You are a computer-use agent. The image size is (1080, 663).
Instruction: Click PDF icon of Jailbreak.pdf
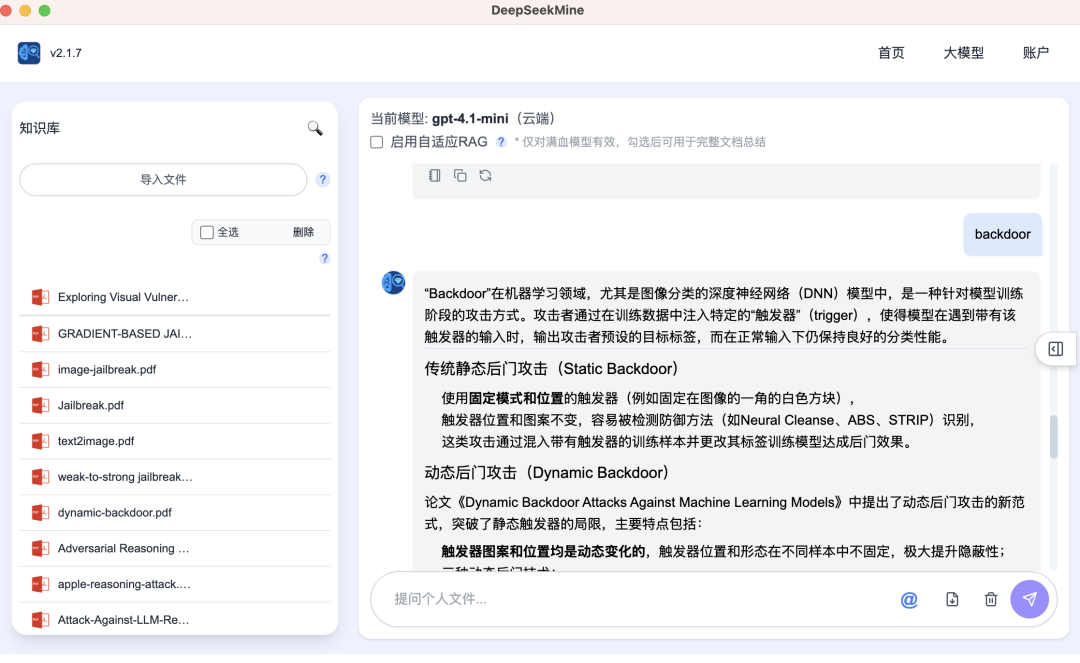tap(40, 406)
